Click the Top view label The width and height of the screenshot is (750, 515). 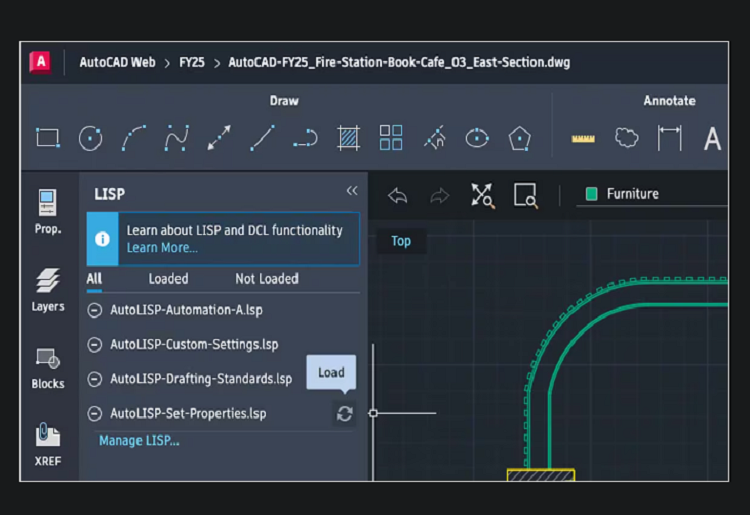click(401, 241)
